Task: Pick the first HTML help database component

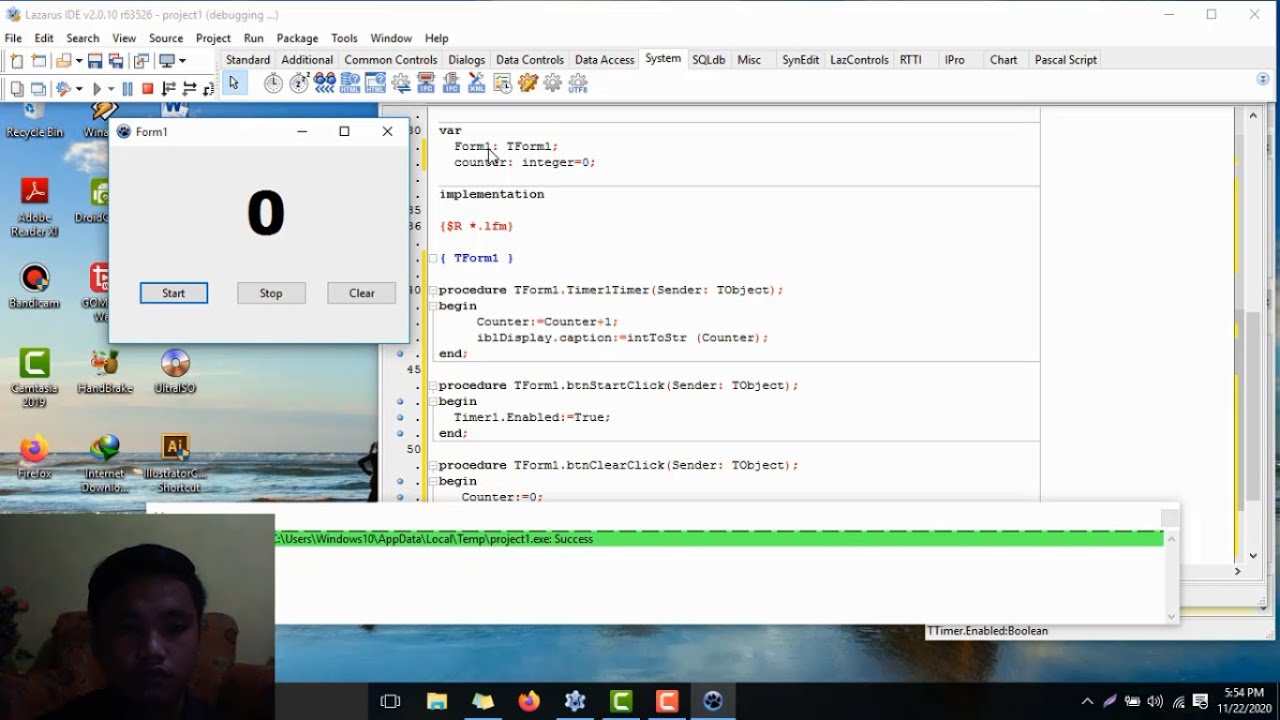Action: tap(349, 84)
